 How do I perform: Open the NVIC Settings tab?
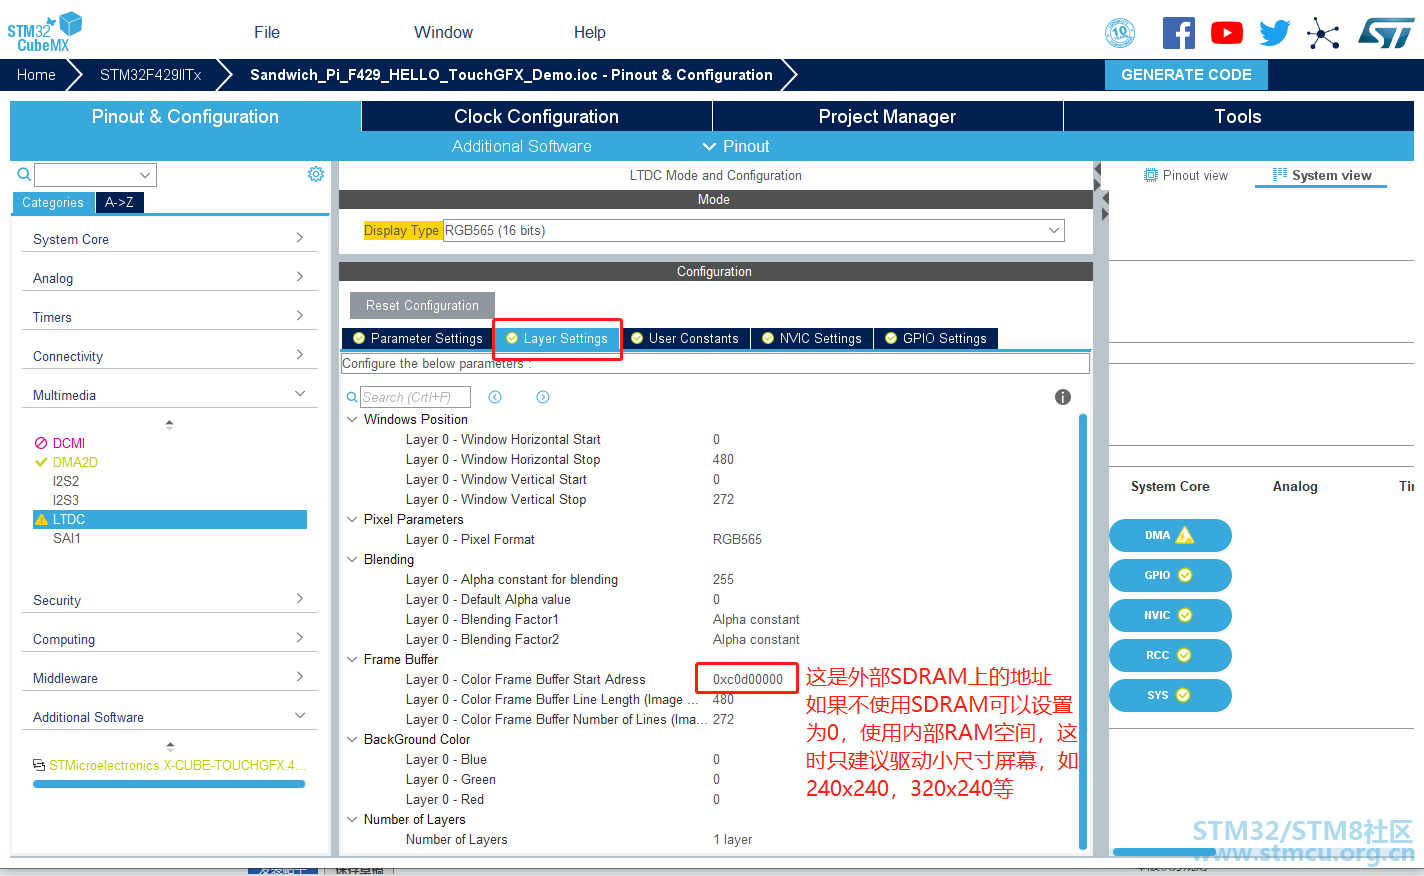coord(812,338)
